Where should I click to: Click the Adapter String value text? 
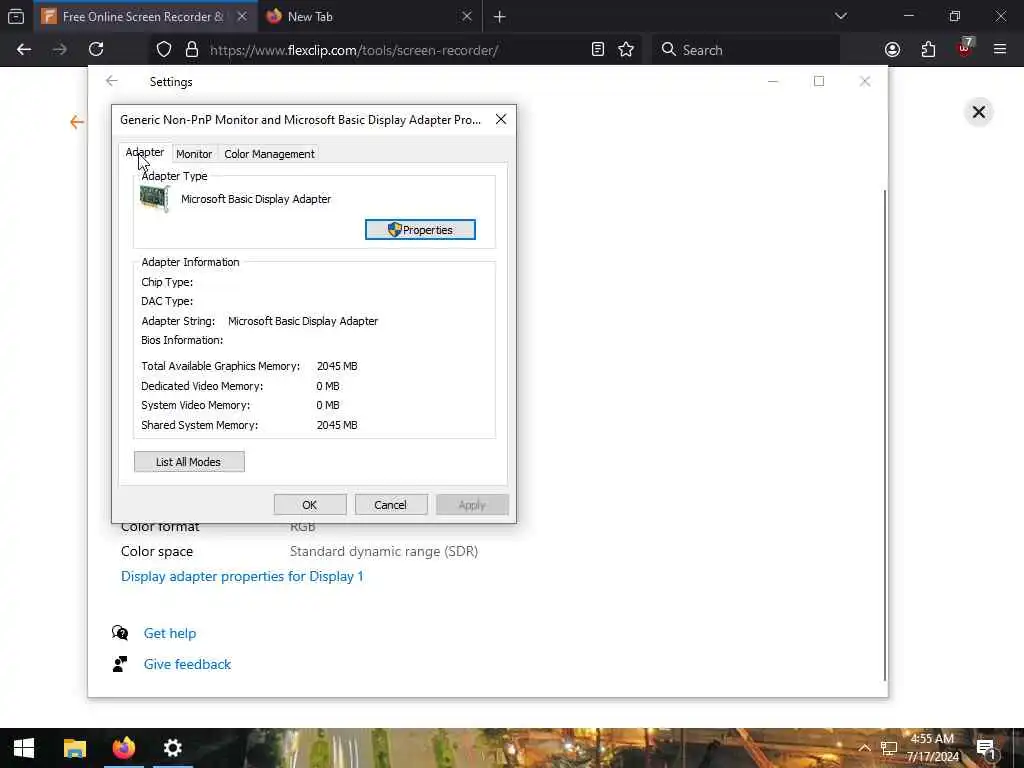(303, 321)
